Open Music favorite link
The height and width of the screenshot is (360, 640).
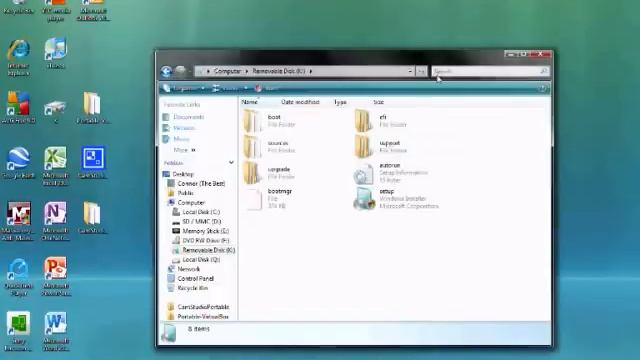coord(176,139)
